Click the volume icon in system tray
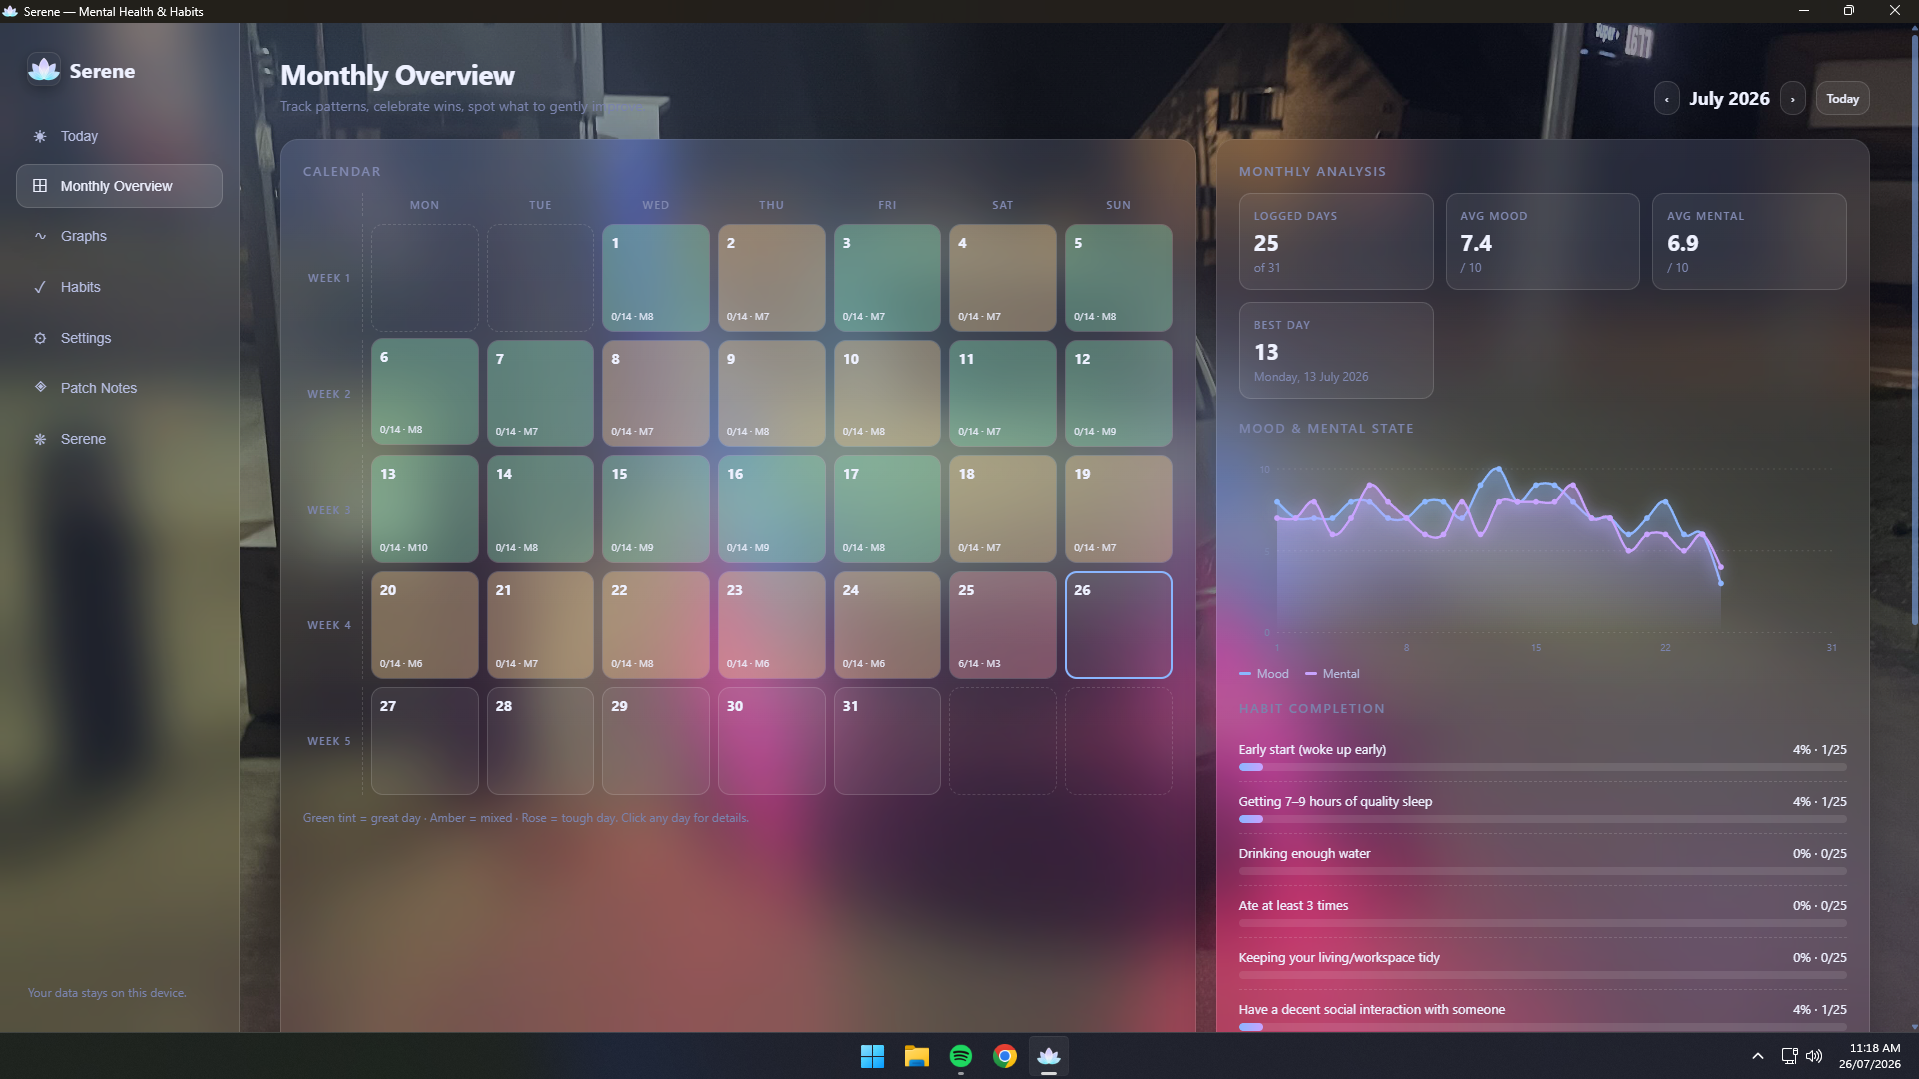The image size is (1919, 1079). click(1814, 1056)
